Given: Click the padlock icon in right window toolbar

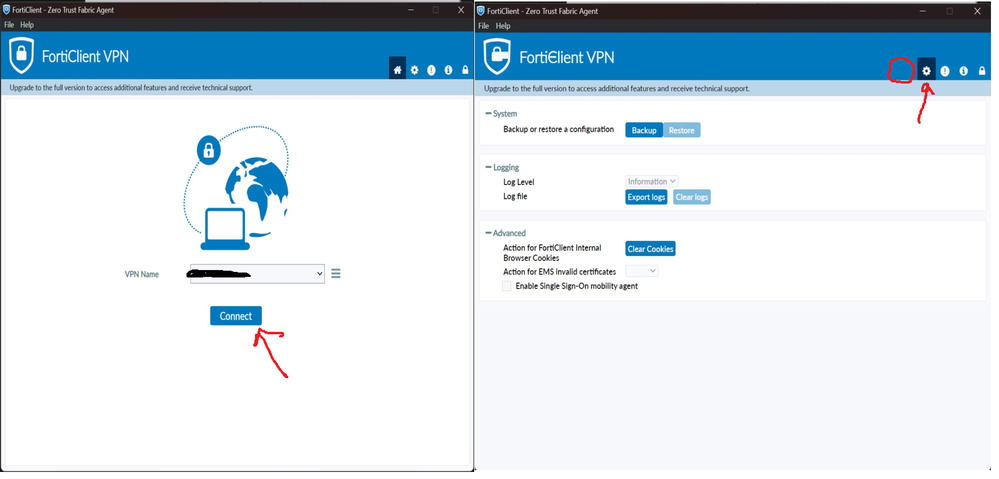Looking at the screenshot, I should click(982, 71).
